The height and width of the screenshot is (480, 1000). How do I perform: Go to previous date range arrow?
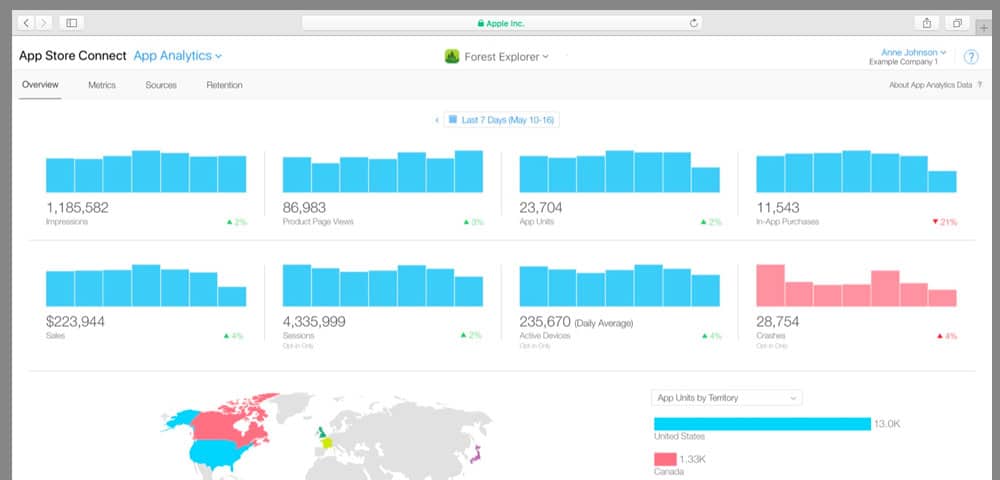pyautogui.click(x=437, y=120)
